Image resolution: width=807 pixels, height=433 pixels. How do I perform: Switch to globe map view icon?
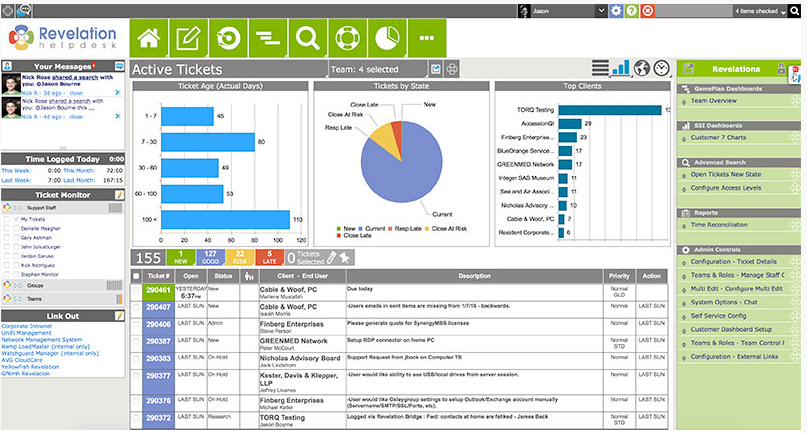click(641, 68)
